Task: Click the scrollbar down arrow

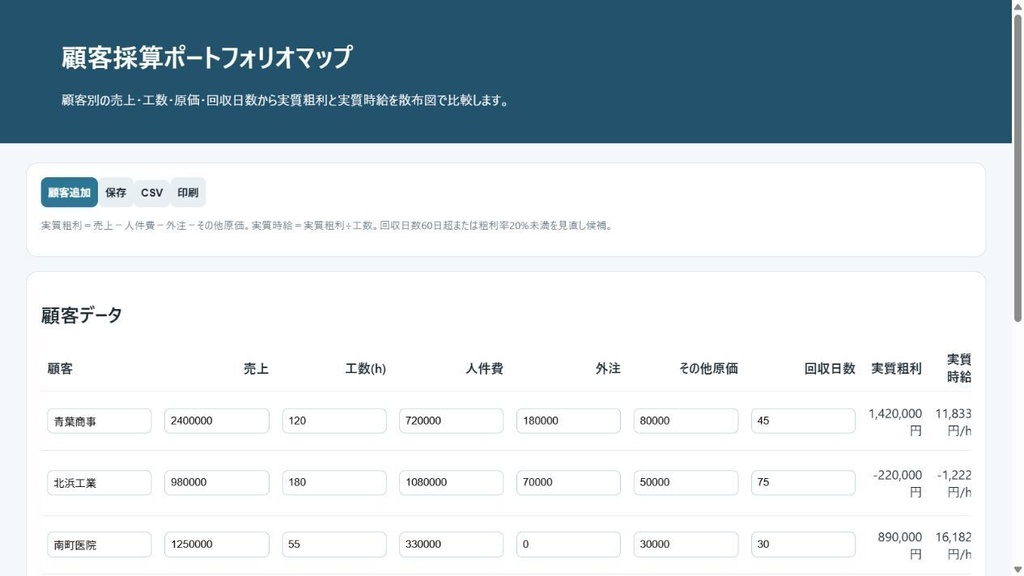Action: [x=1017, y=570]
